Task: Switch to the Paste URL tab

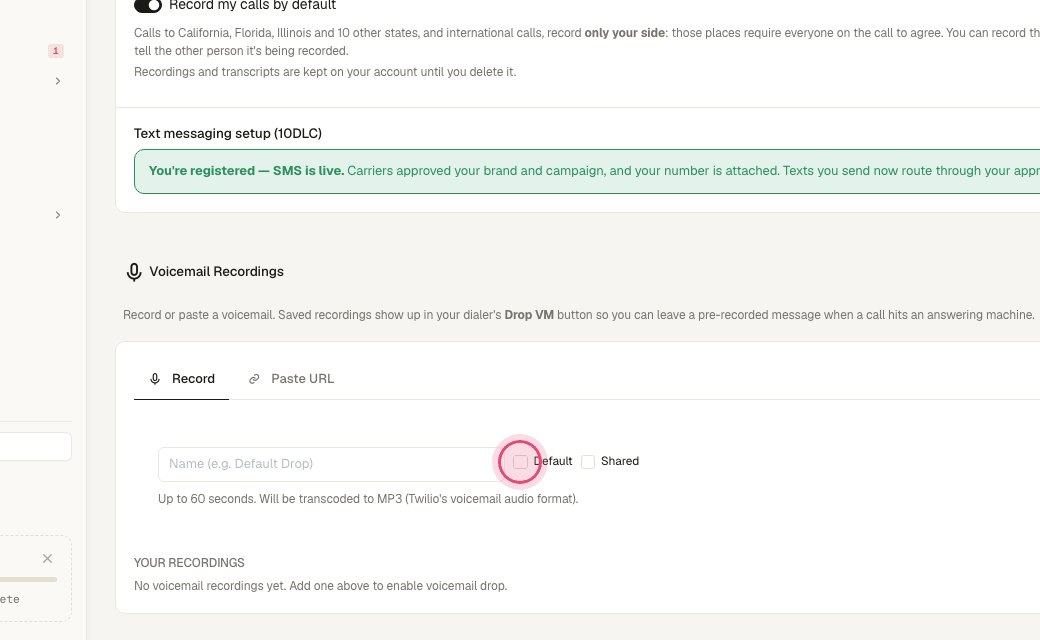Action: click(x=291, y=379)
